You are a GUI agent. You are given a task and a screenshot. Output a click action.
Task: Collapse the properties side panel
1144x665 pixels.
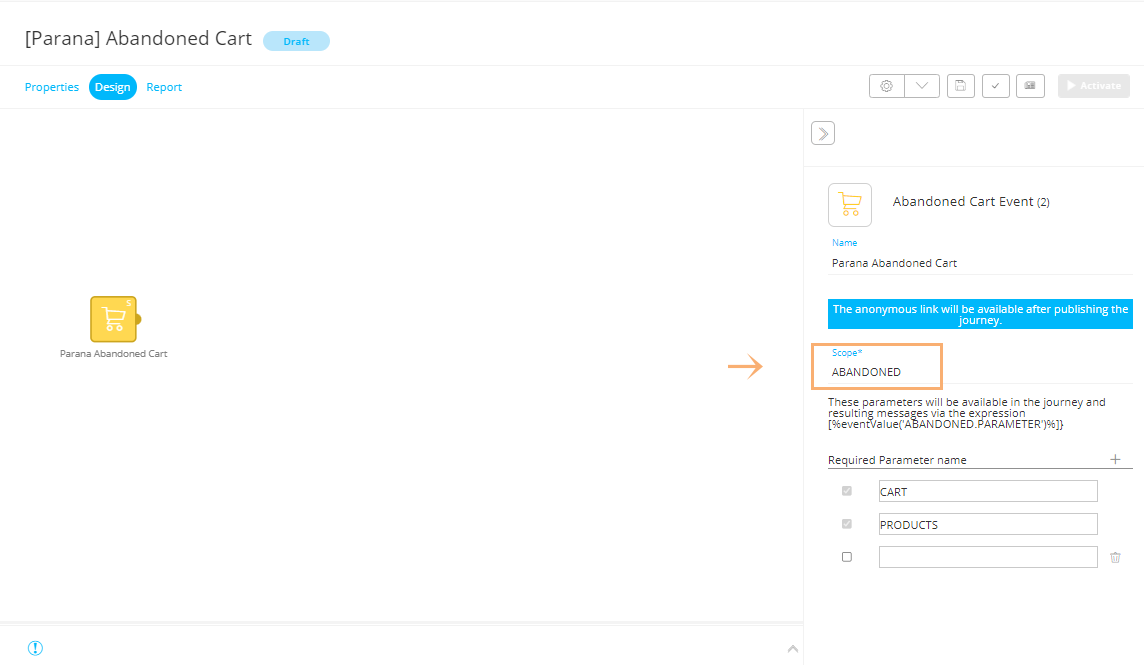pyautogui.click(x=822, y=133)
